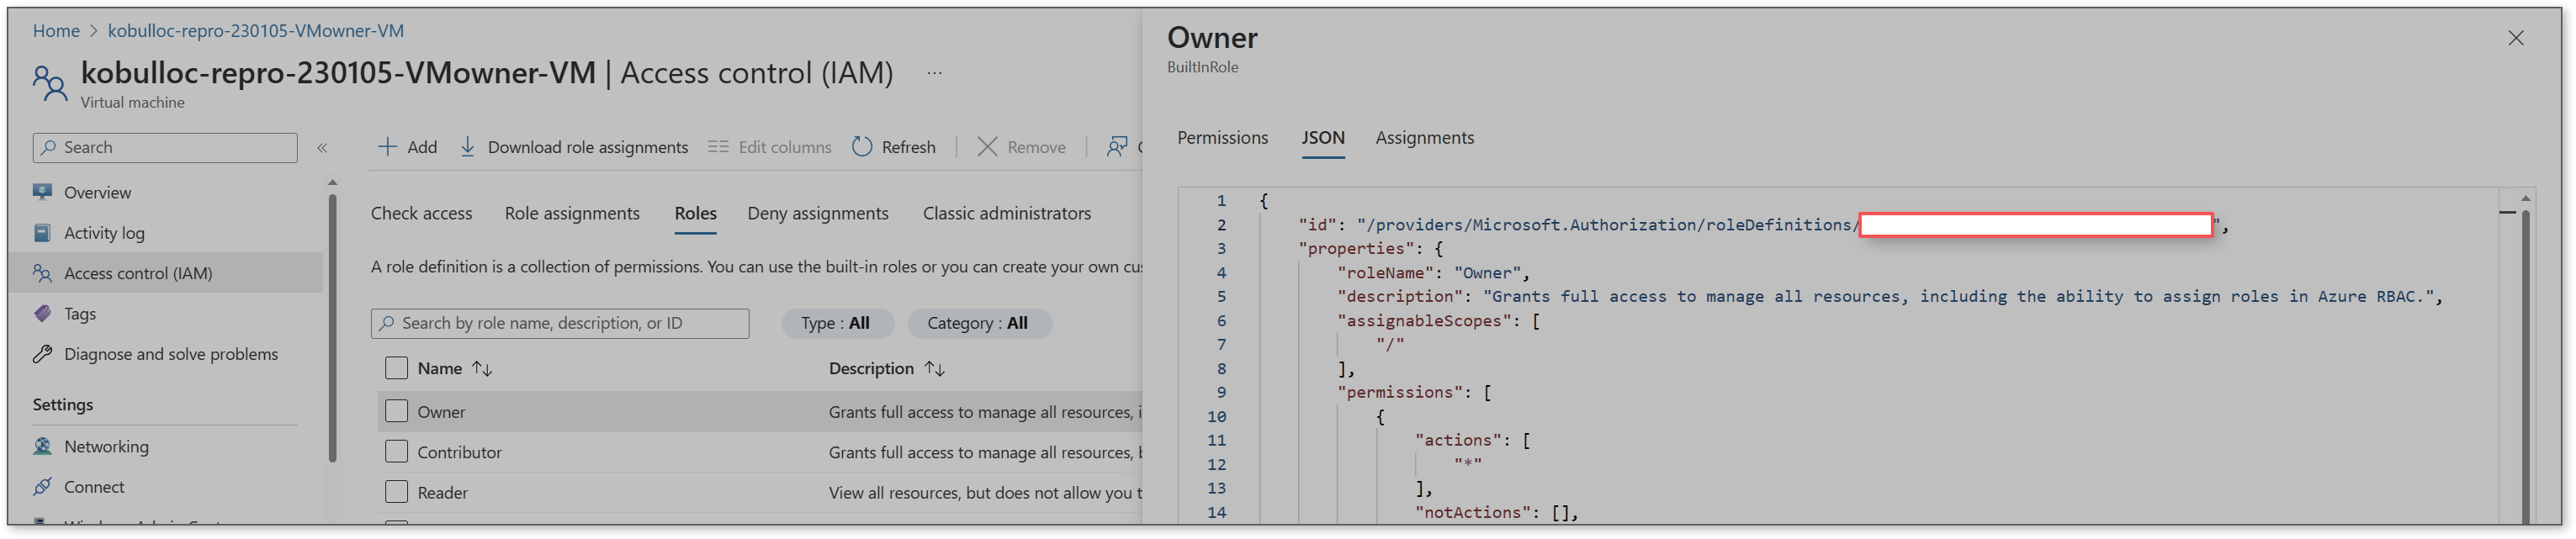Sort roles by the Description column

886,369
